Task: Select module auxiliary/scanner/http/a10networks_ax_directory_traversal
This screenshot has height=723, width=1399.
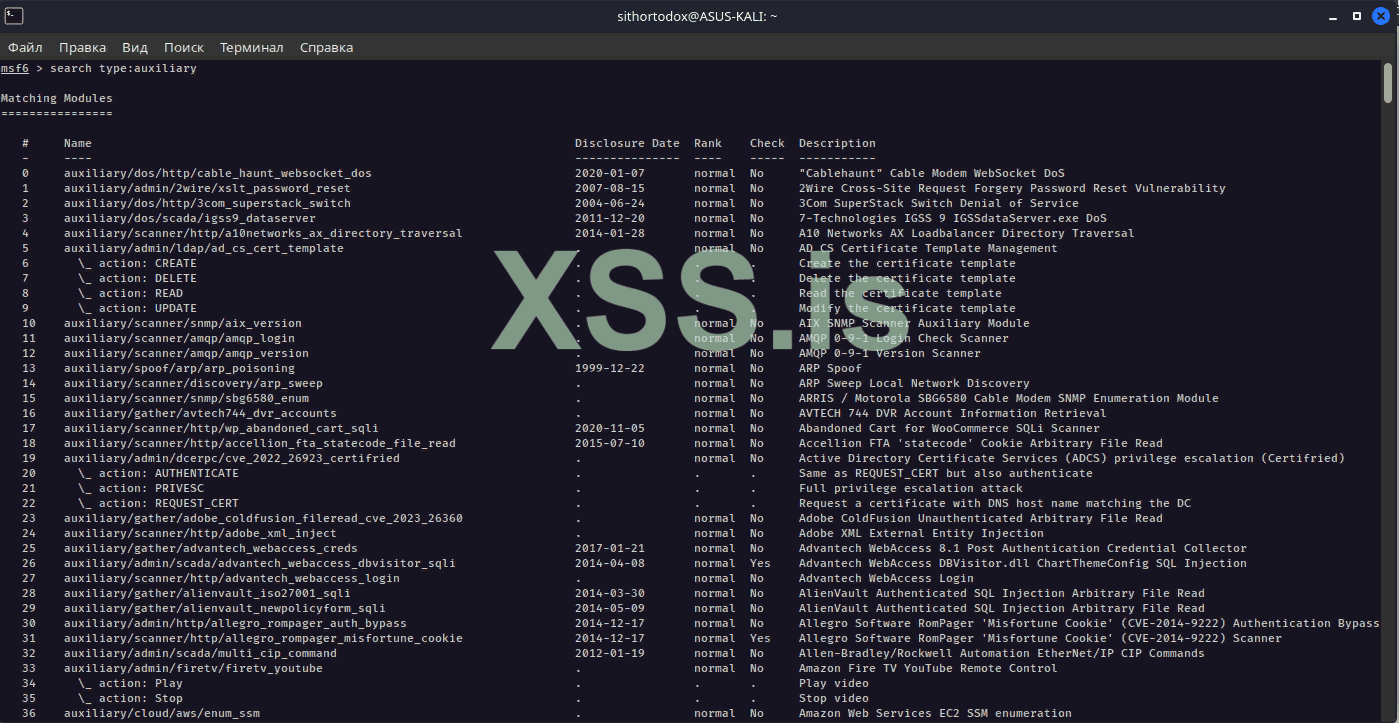Action: [x=263, y=233]
